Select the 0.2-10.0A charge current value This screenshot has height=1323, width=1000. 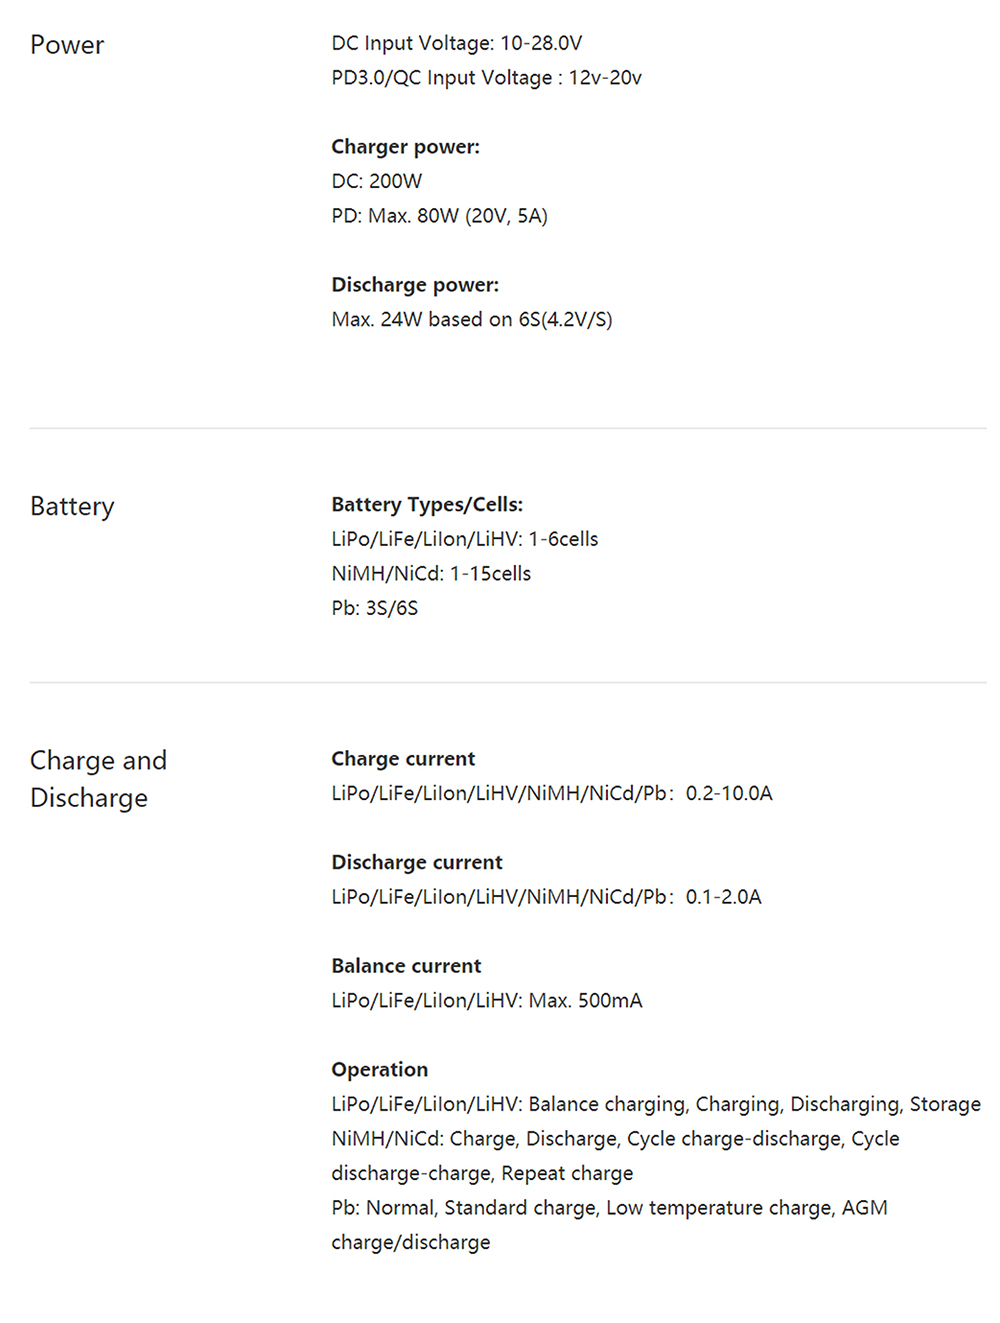[728, 794]
